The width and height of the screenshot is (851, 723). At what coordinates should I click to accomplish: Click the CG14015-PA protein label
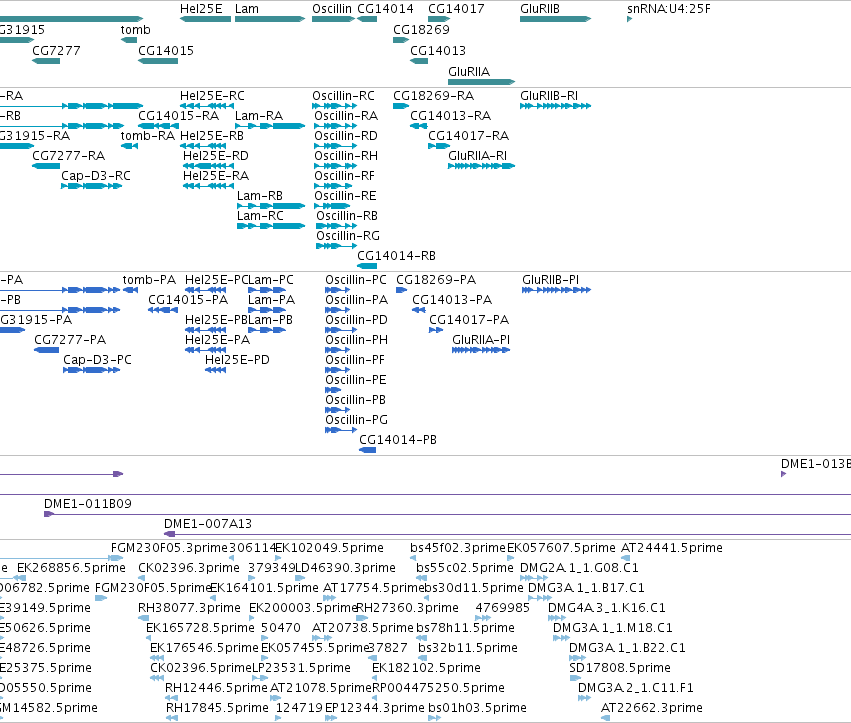pyautogui.click(x=188, y=300)
